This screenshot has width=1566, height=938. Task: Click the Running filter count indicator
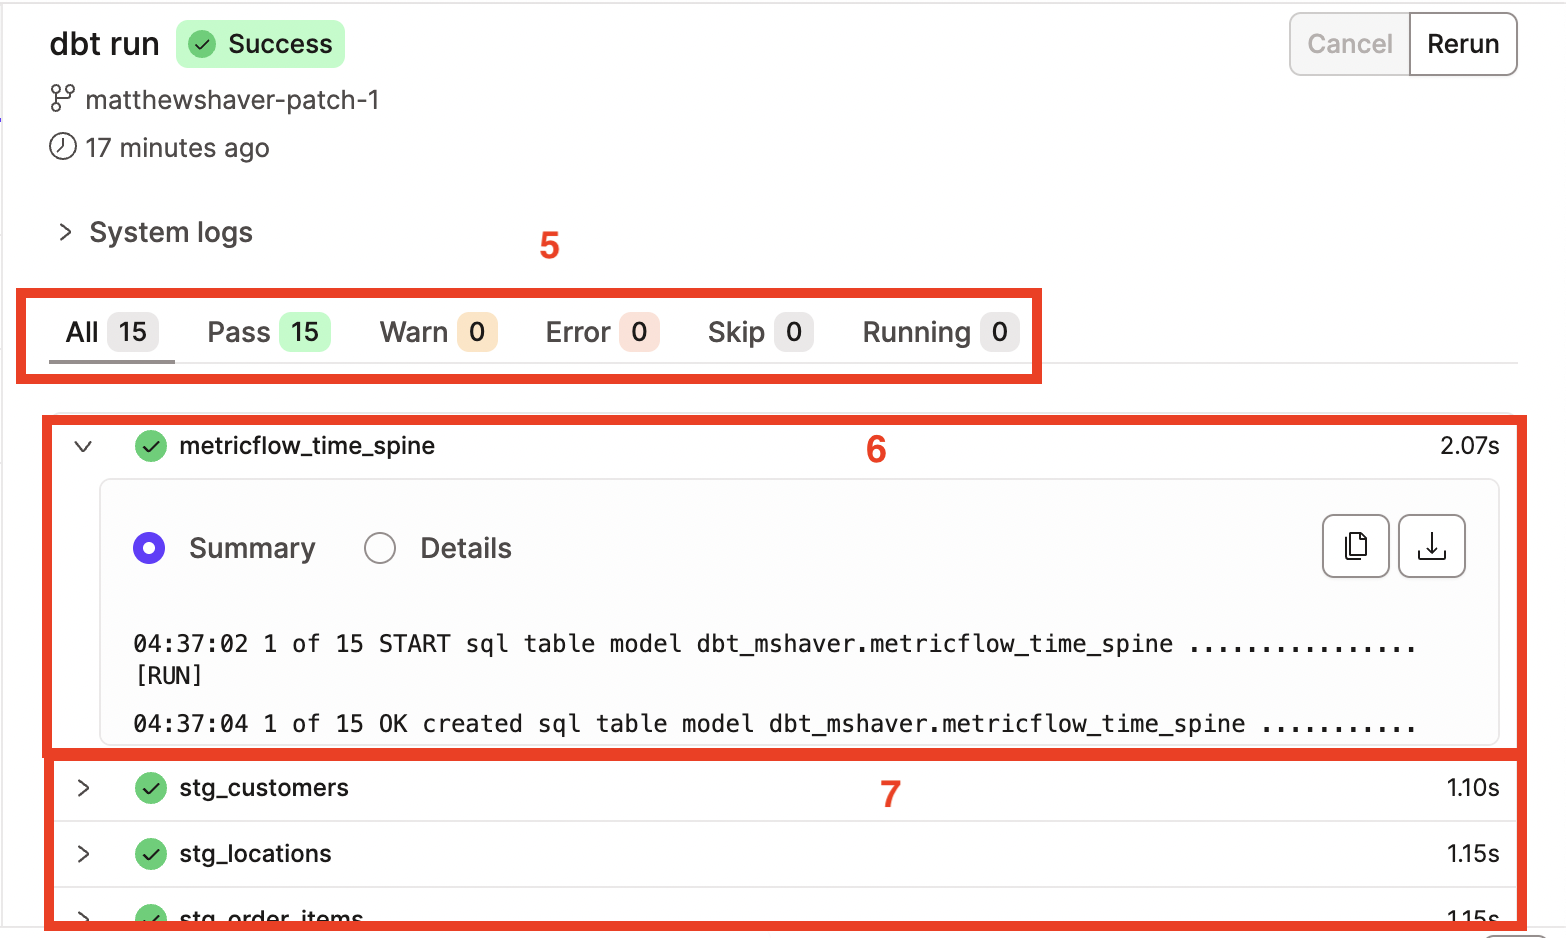[1000, 332]
